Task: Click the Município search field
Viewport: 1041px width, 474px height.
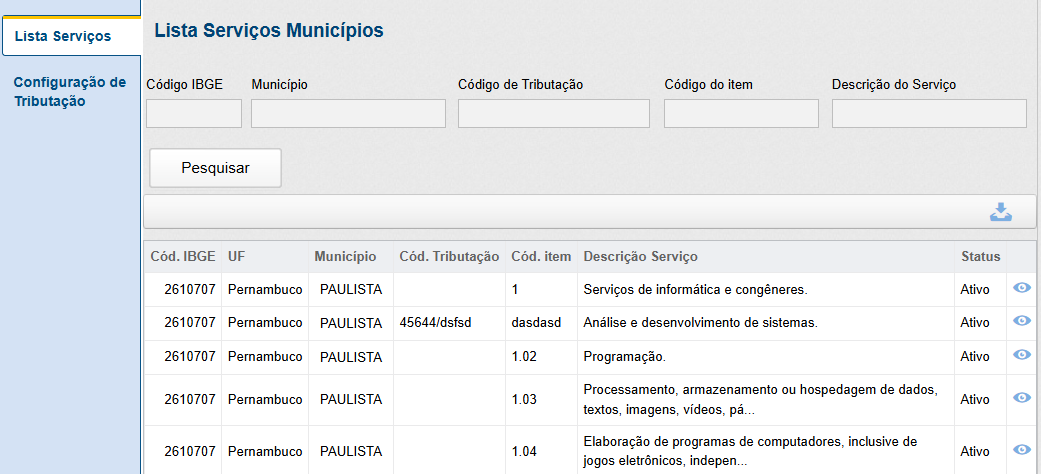Action: click(348, 114)
